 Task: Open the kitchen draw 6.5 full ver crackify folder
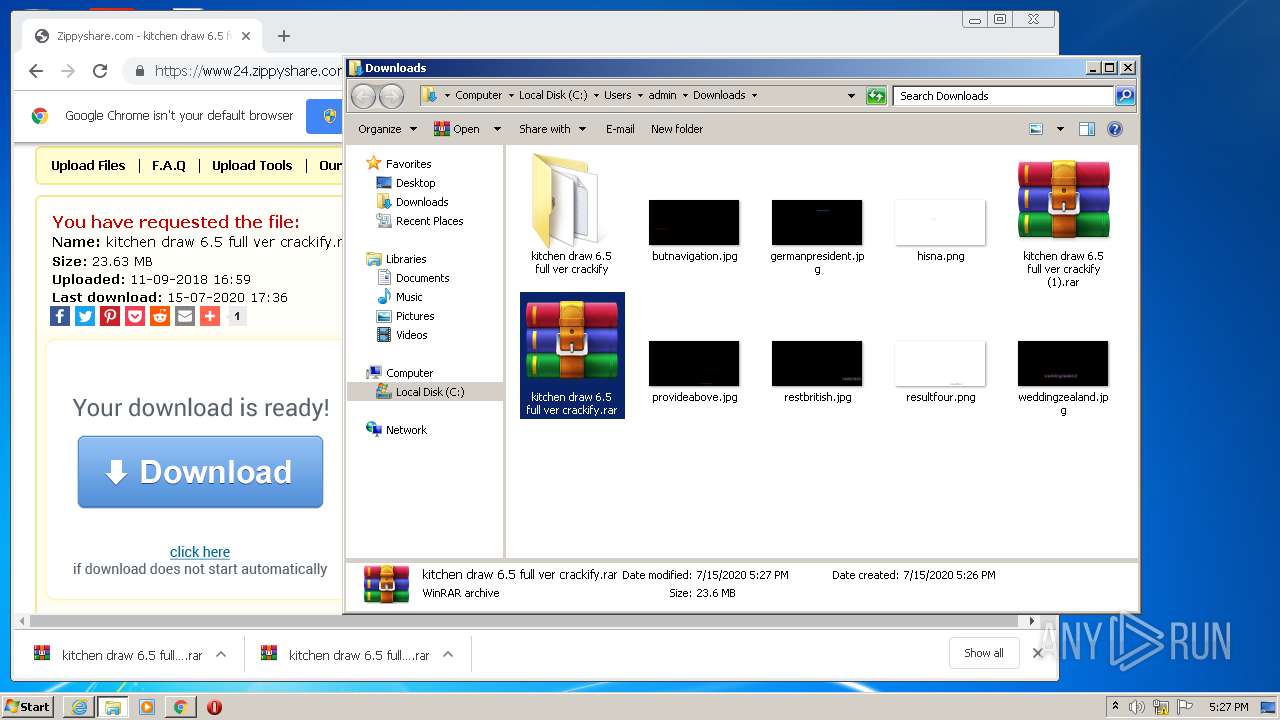[x=571, y=214]
